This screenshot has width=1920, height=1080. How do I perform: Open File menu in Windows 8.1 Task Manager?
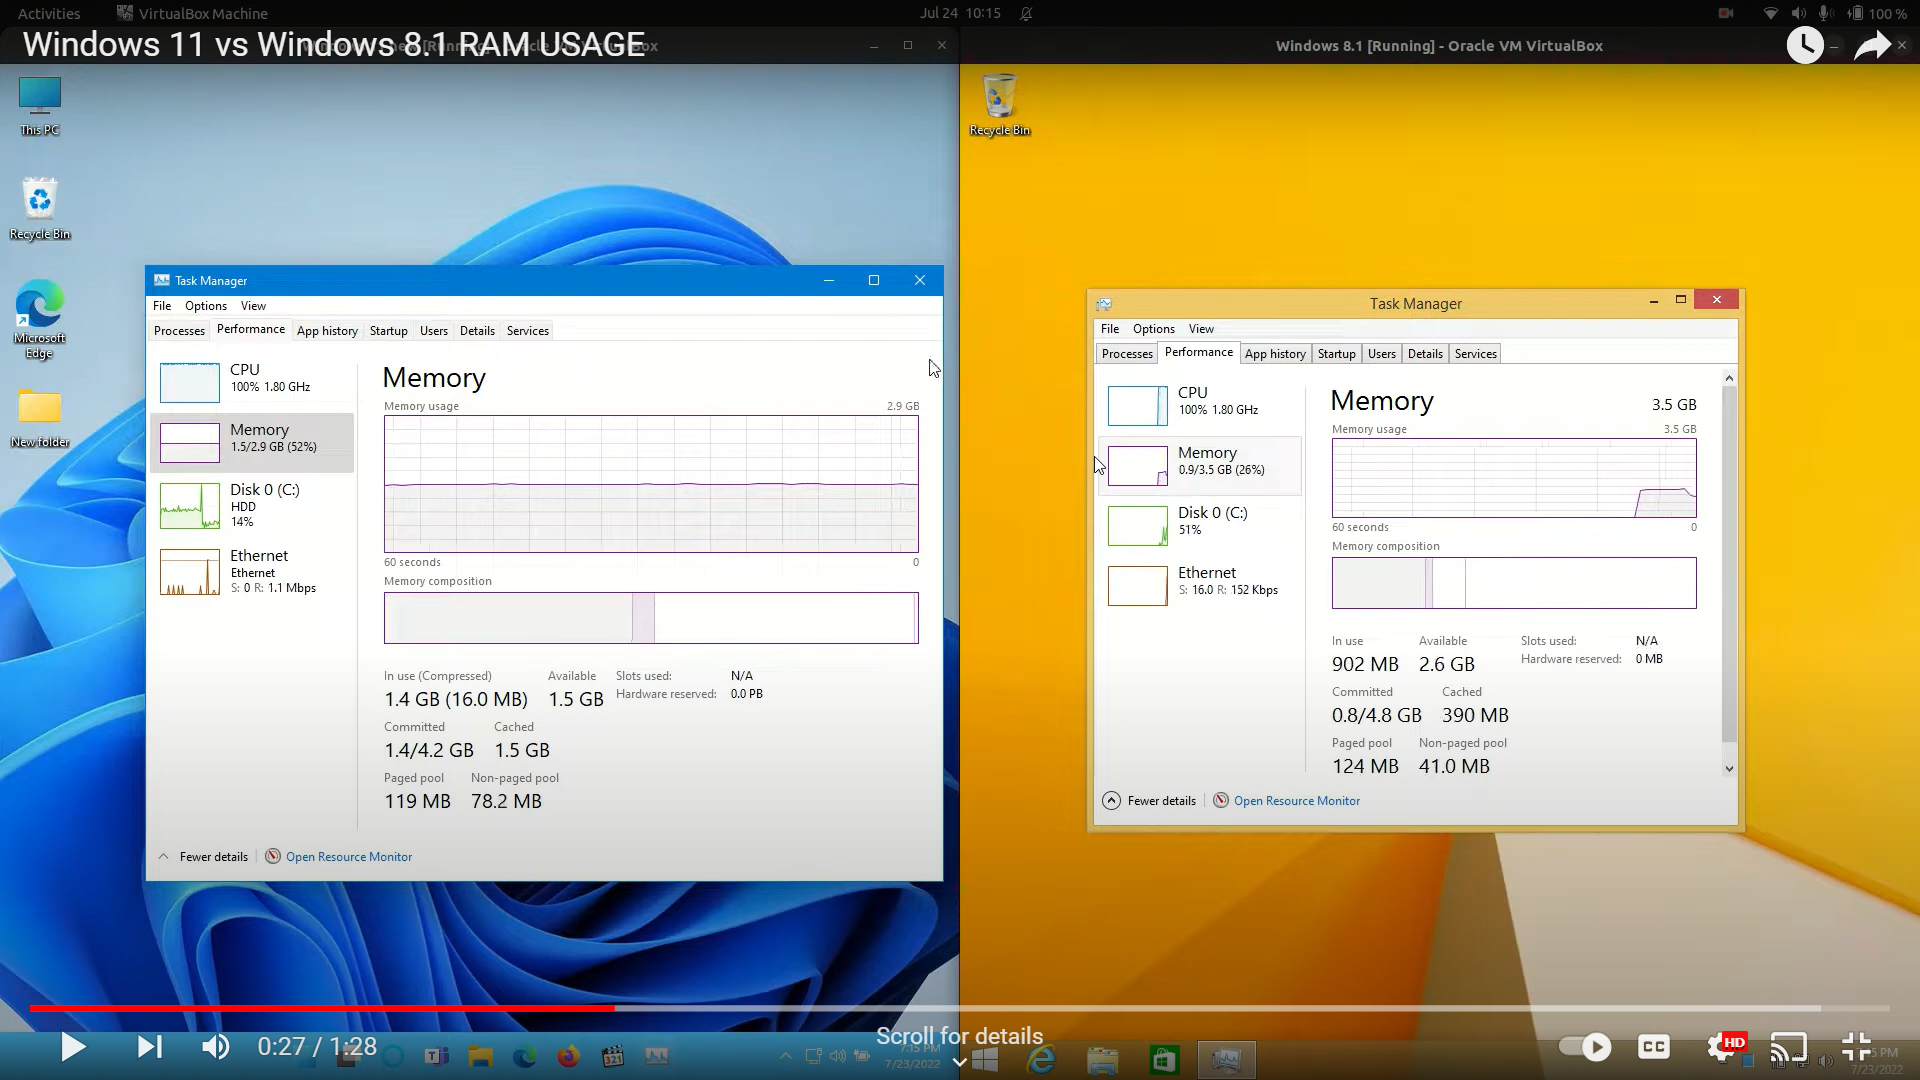[x=1110, y=329]
